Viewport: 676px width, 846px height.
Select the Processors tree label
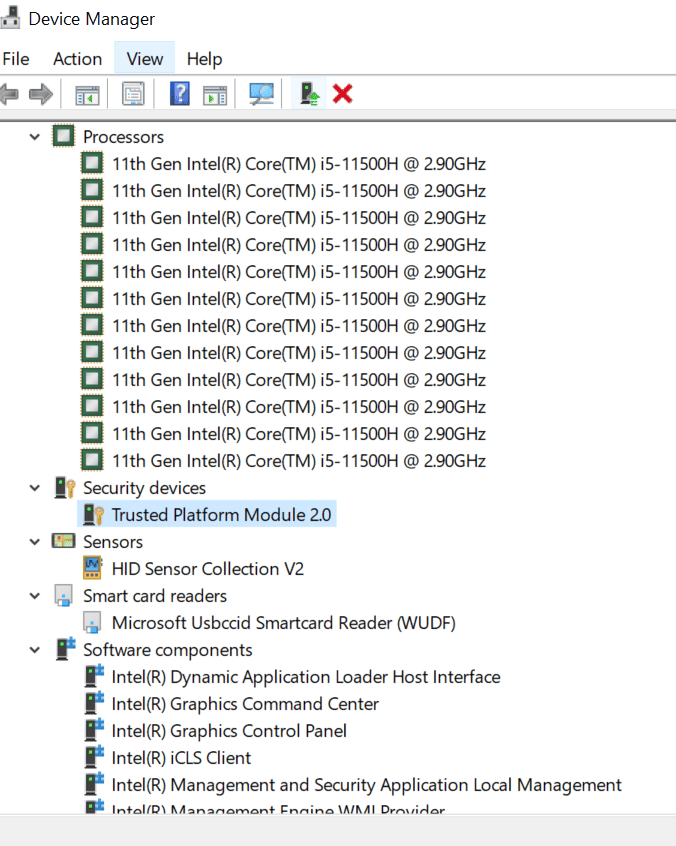pos(124,137)
